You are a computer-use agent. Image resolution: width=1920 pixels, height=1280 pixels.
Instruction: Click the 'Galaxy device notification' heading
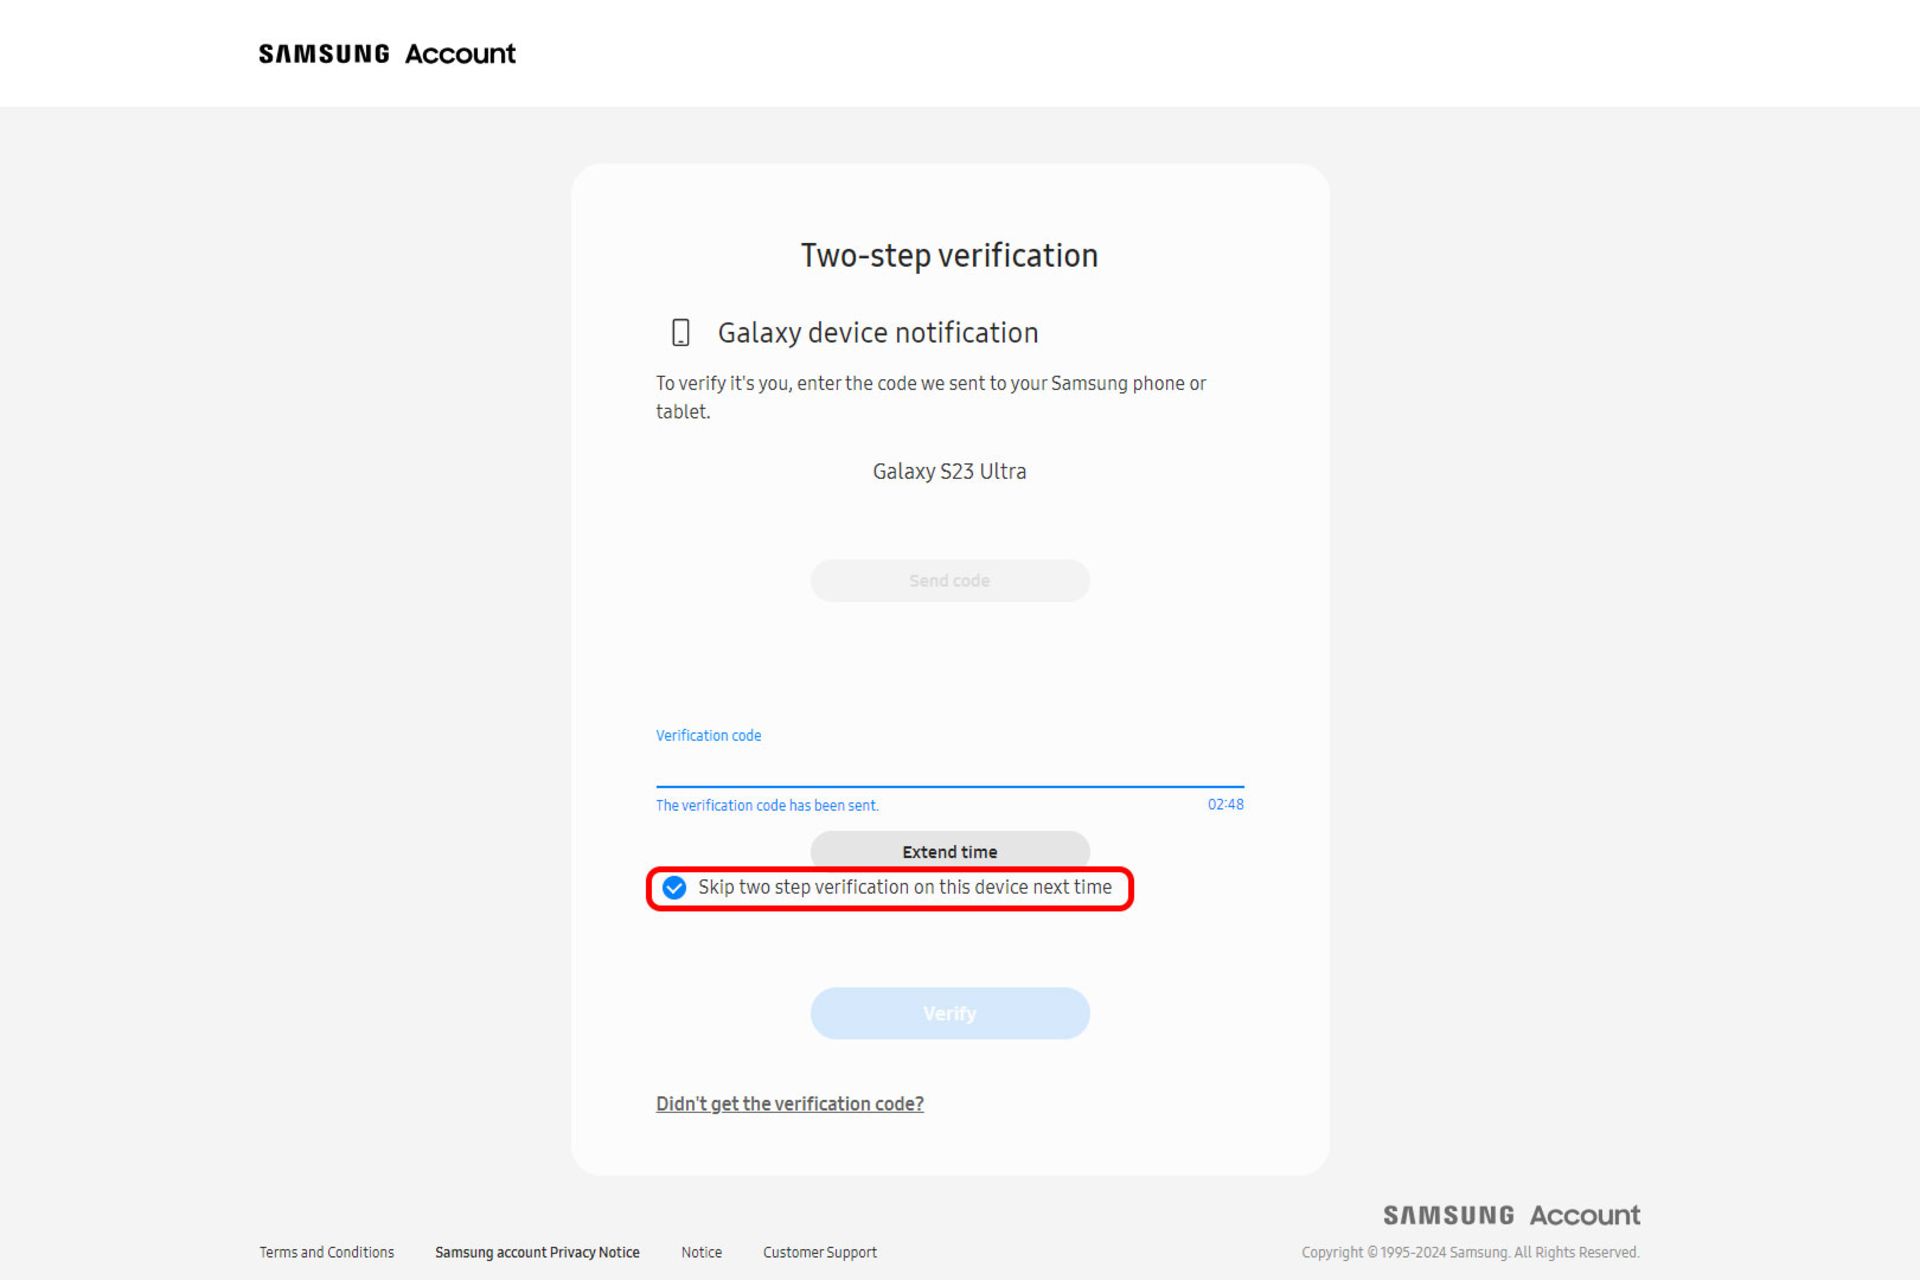pyautogui.click(x=877, y=333)
